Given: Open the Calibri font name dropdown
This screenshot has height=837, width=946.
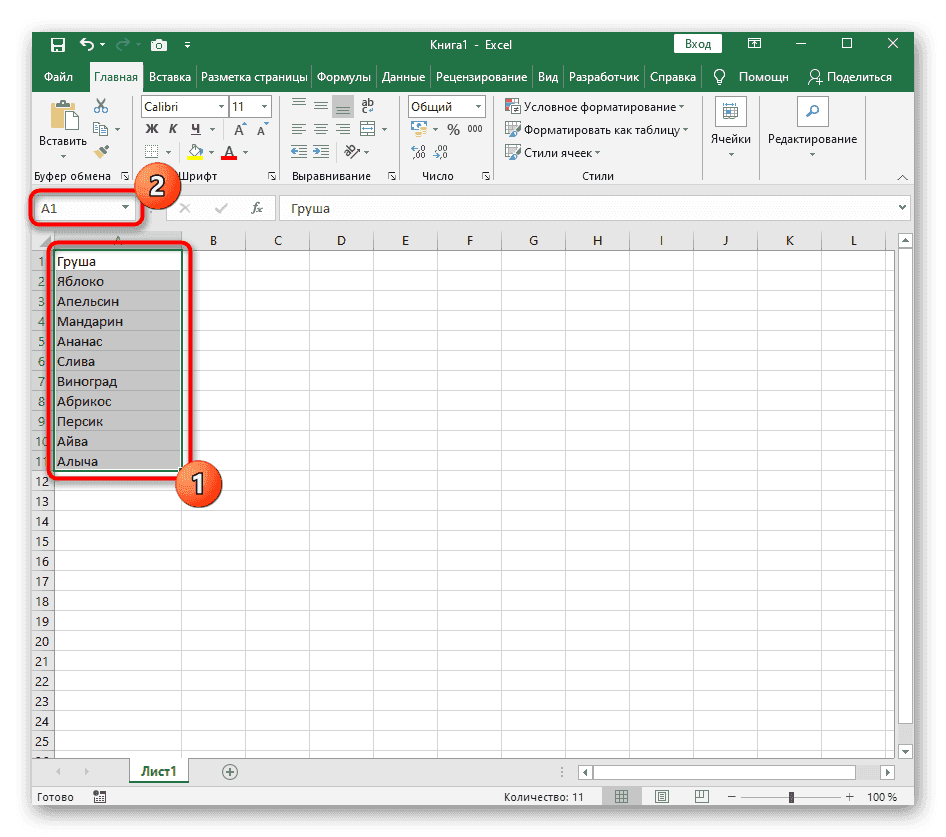Looking at the screenshot, I should [x=183, y=107].
